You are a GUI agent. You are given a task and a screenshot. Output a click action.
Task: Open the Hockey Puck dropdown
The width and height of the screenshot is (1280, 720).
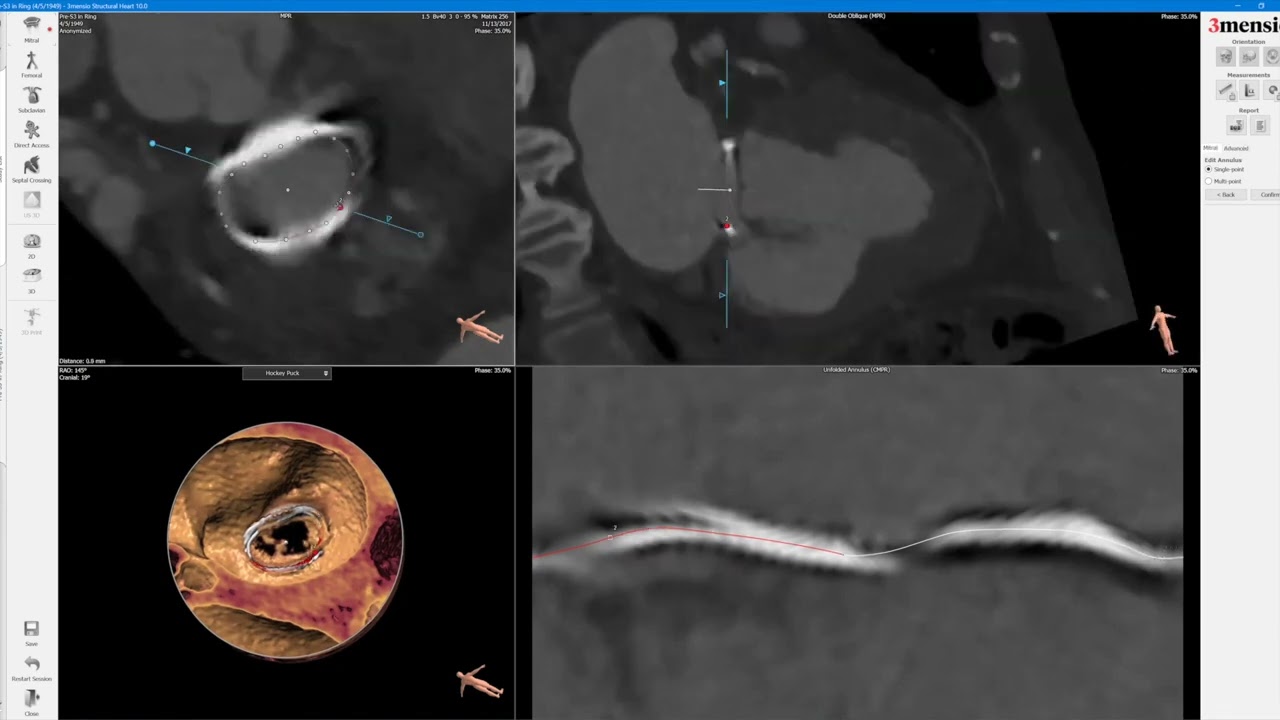(287, 373)
